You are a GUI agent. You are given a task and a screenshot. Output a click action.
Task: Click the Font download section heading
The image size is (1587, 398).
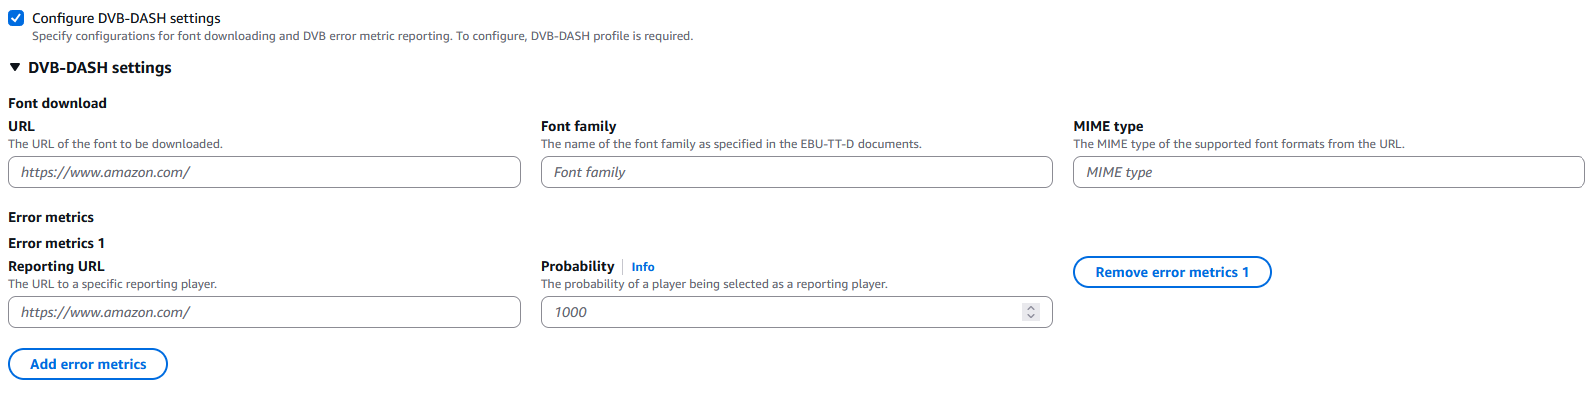click(x=57, y=103)
